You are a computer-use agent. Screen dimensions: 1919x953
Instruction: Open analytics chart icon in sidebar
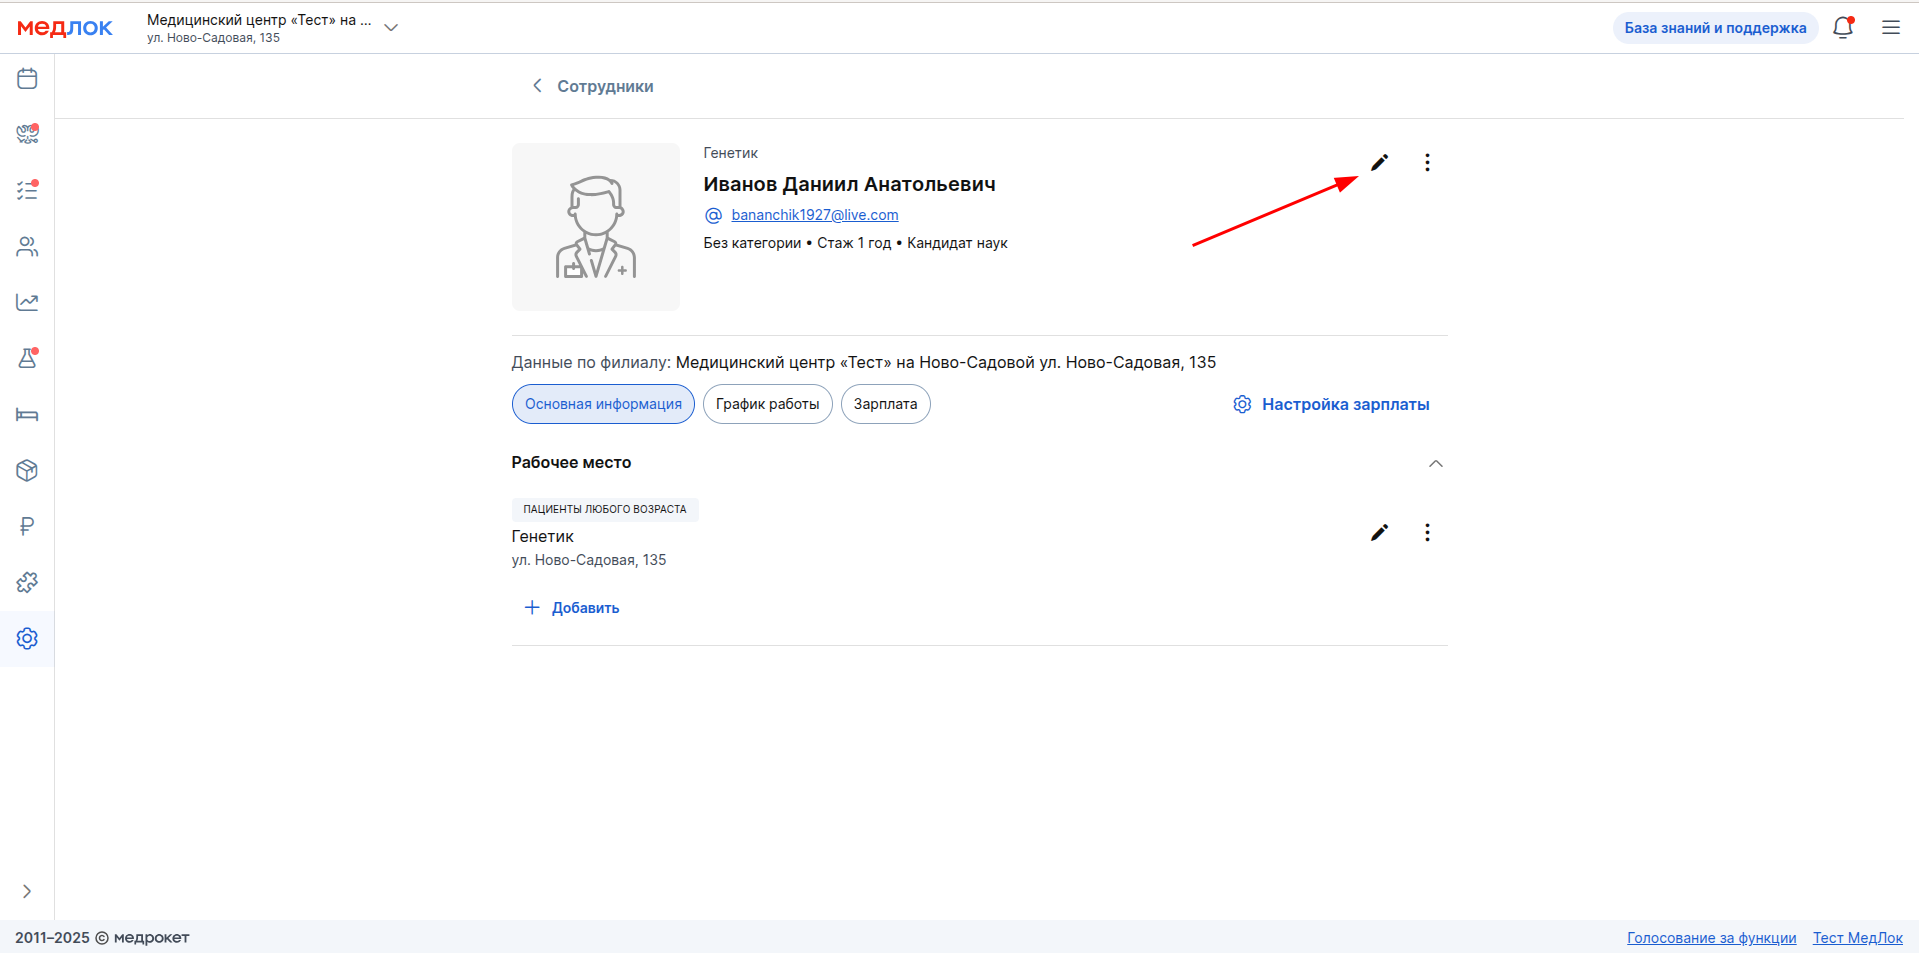coord(27,302)
